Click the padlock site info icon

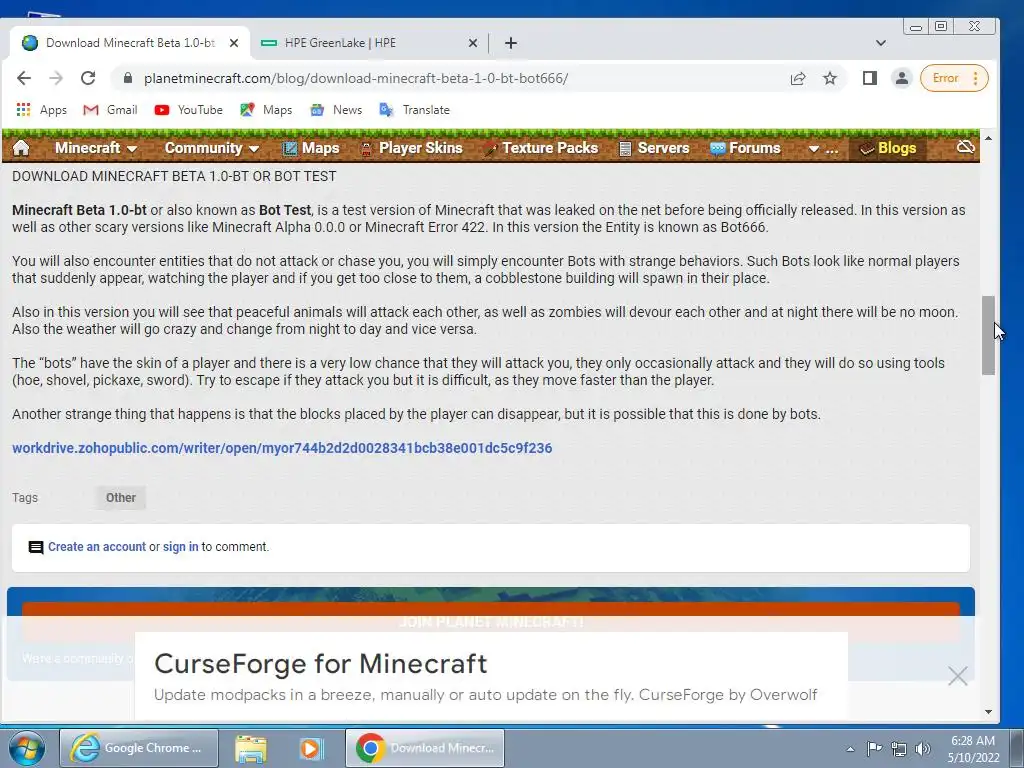[x=128, y=78]
